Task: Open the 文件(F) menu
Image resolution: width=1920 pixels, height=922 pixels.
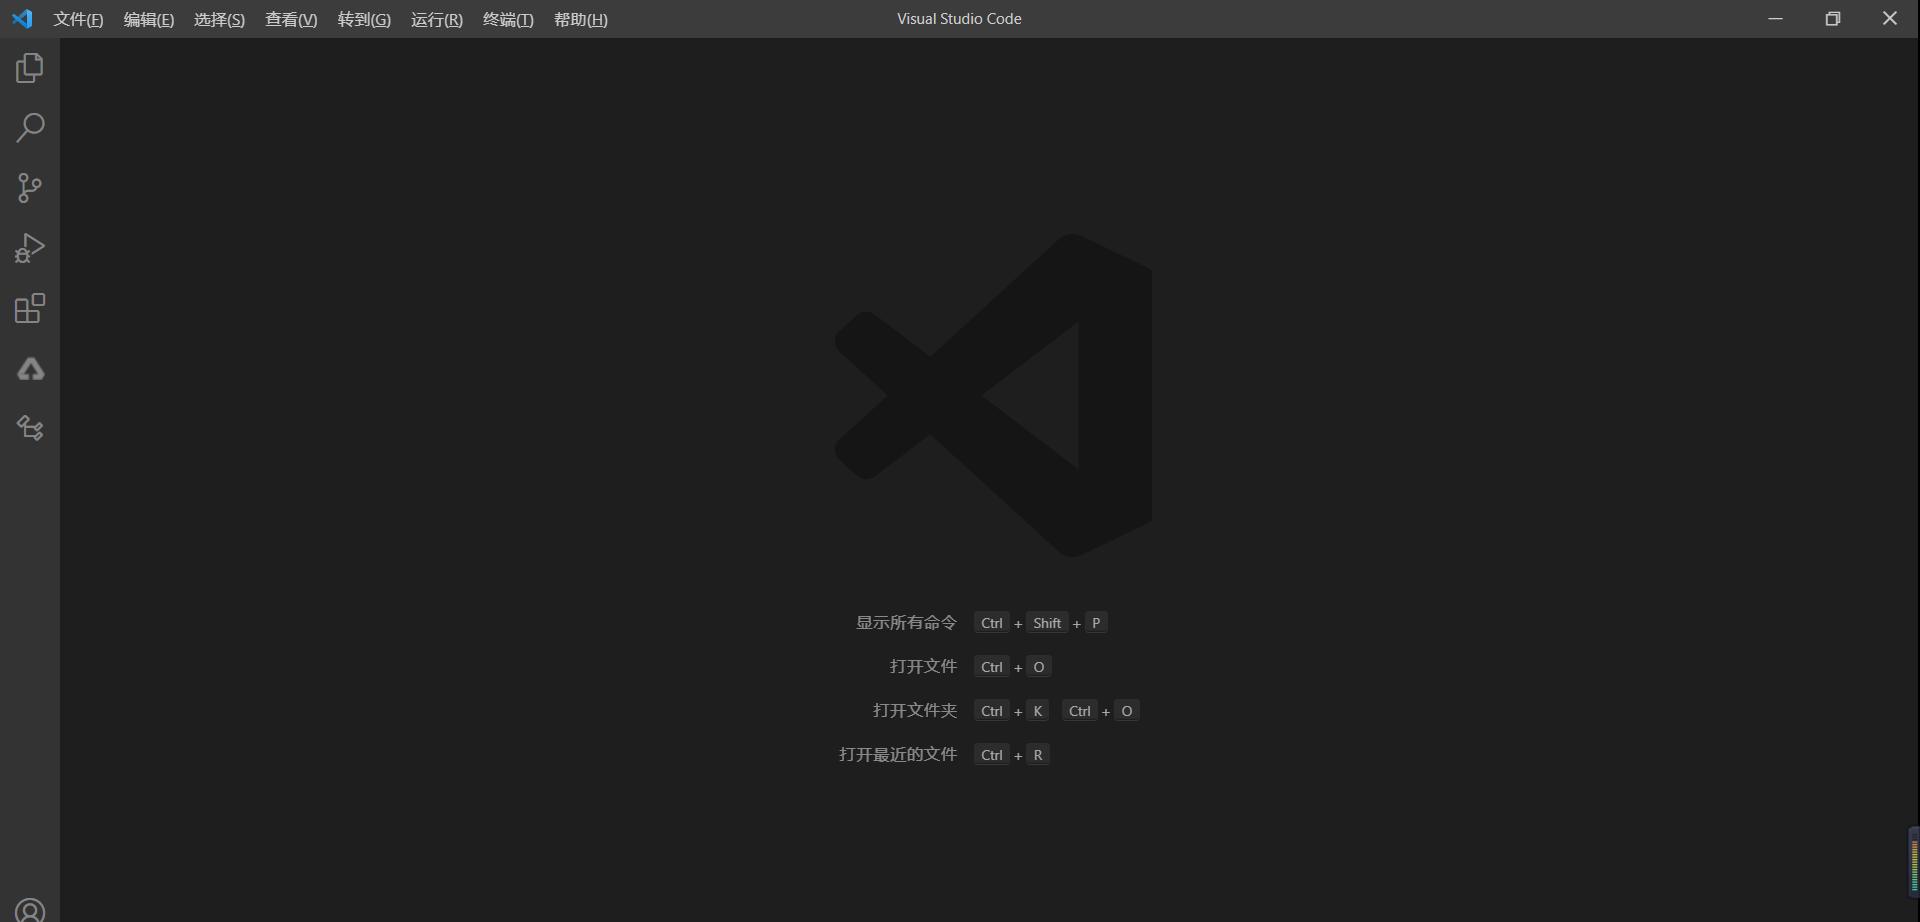Action: (78, 20)
